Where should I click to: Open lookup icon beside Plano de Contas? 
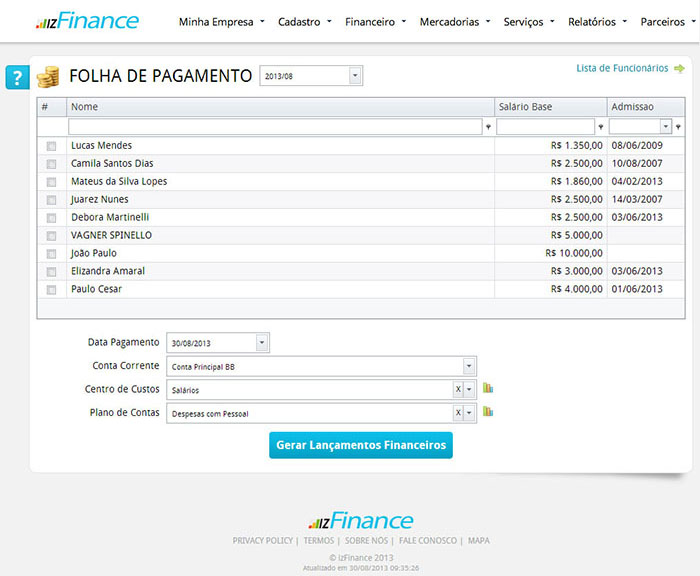coord(489,411)
